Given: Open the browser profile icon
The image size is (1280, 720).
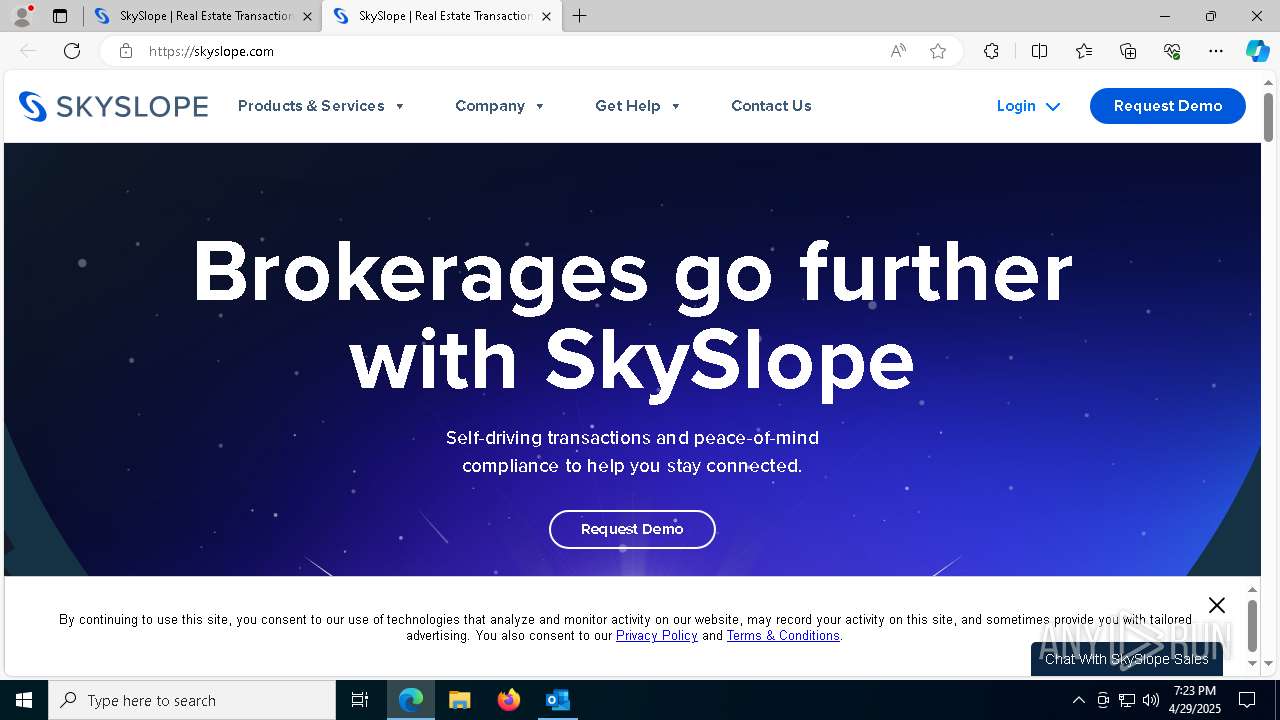Looking at the screenshot, I should (x=22, y=16).
